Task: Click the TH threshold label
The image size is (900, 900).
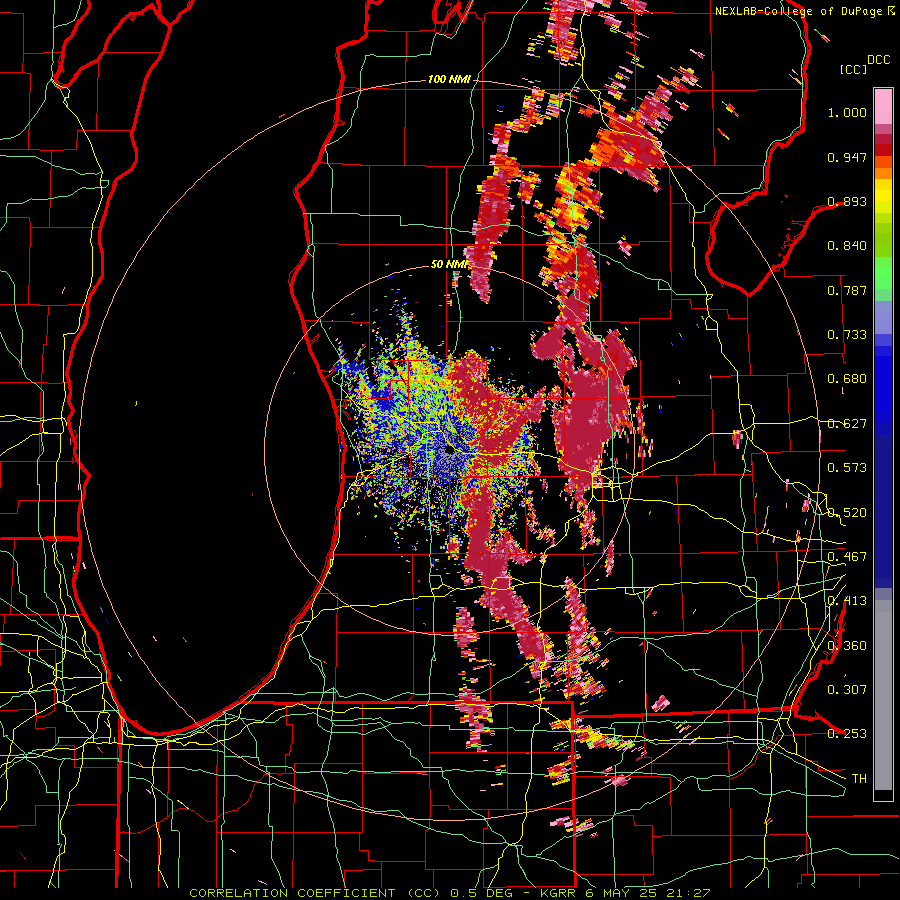Action: (859, 779)
